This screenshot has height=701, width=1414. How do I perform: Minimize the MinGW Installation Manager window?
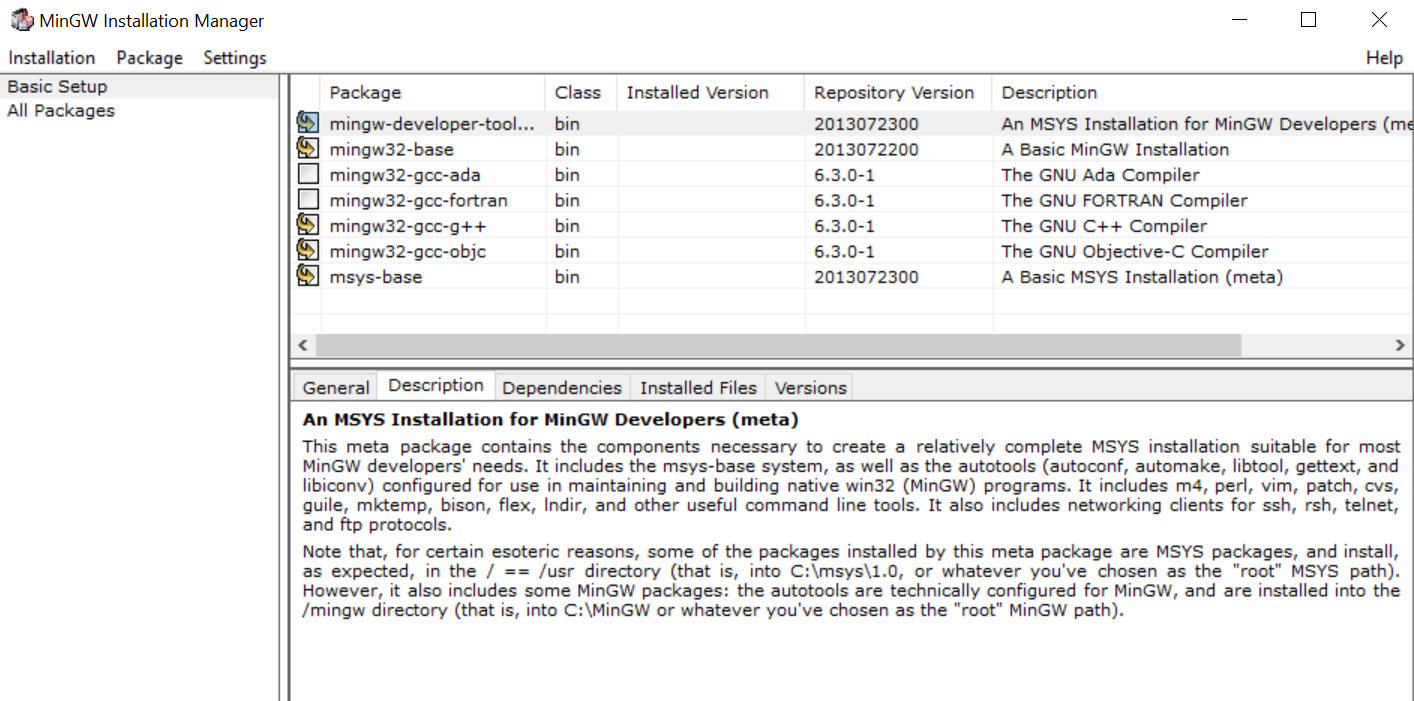pos(1239,20)
